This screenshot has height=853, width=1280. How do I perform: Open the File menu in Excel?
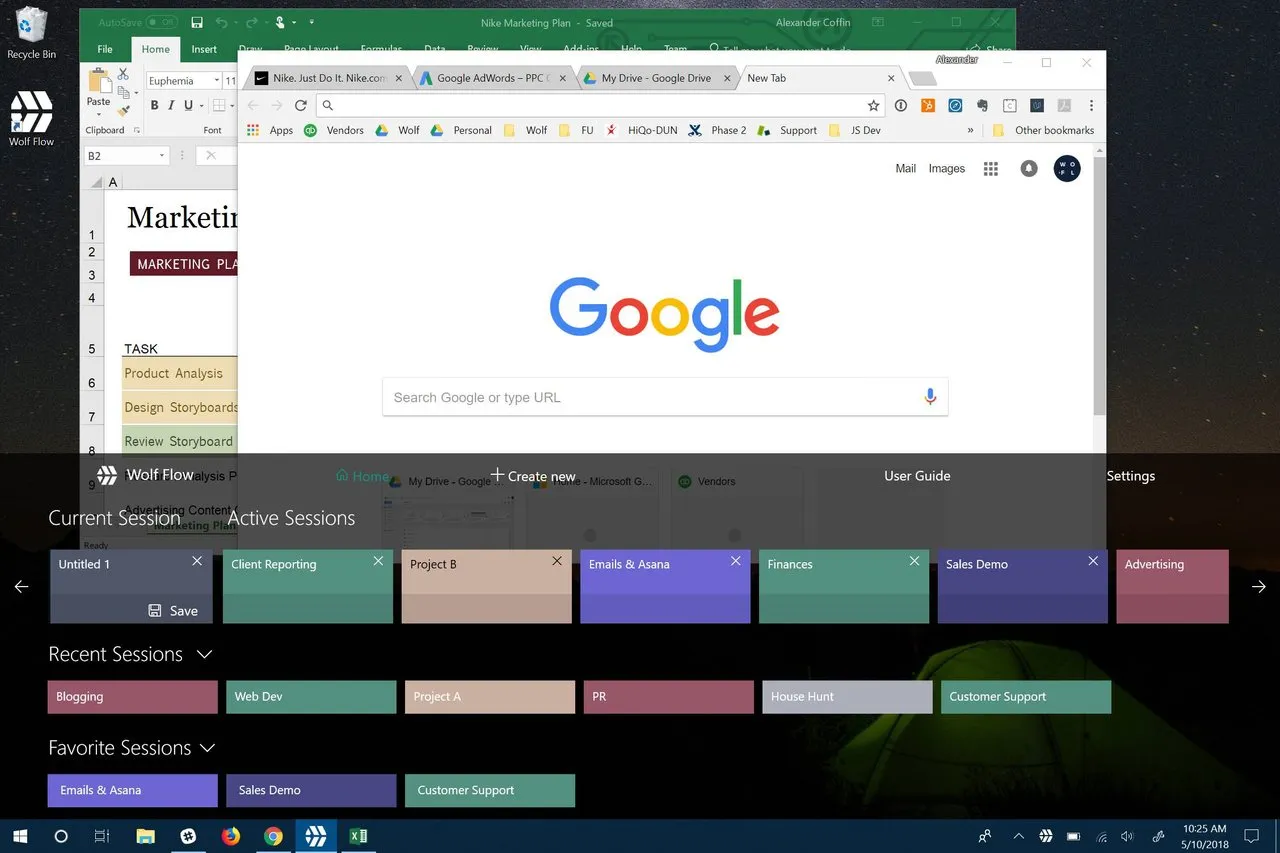[x=105, y=49]
